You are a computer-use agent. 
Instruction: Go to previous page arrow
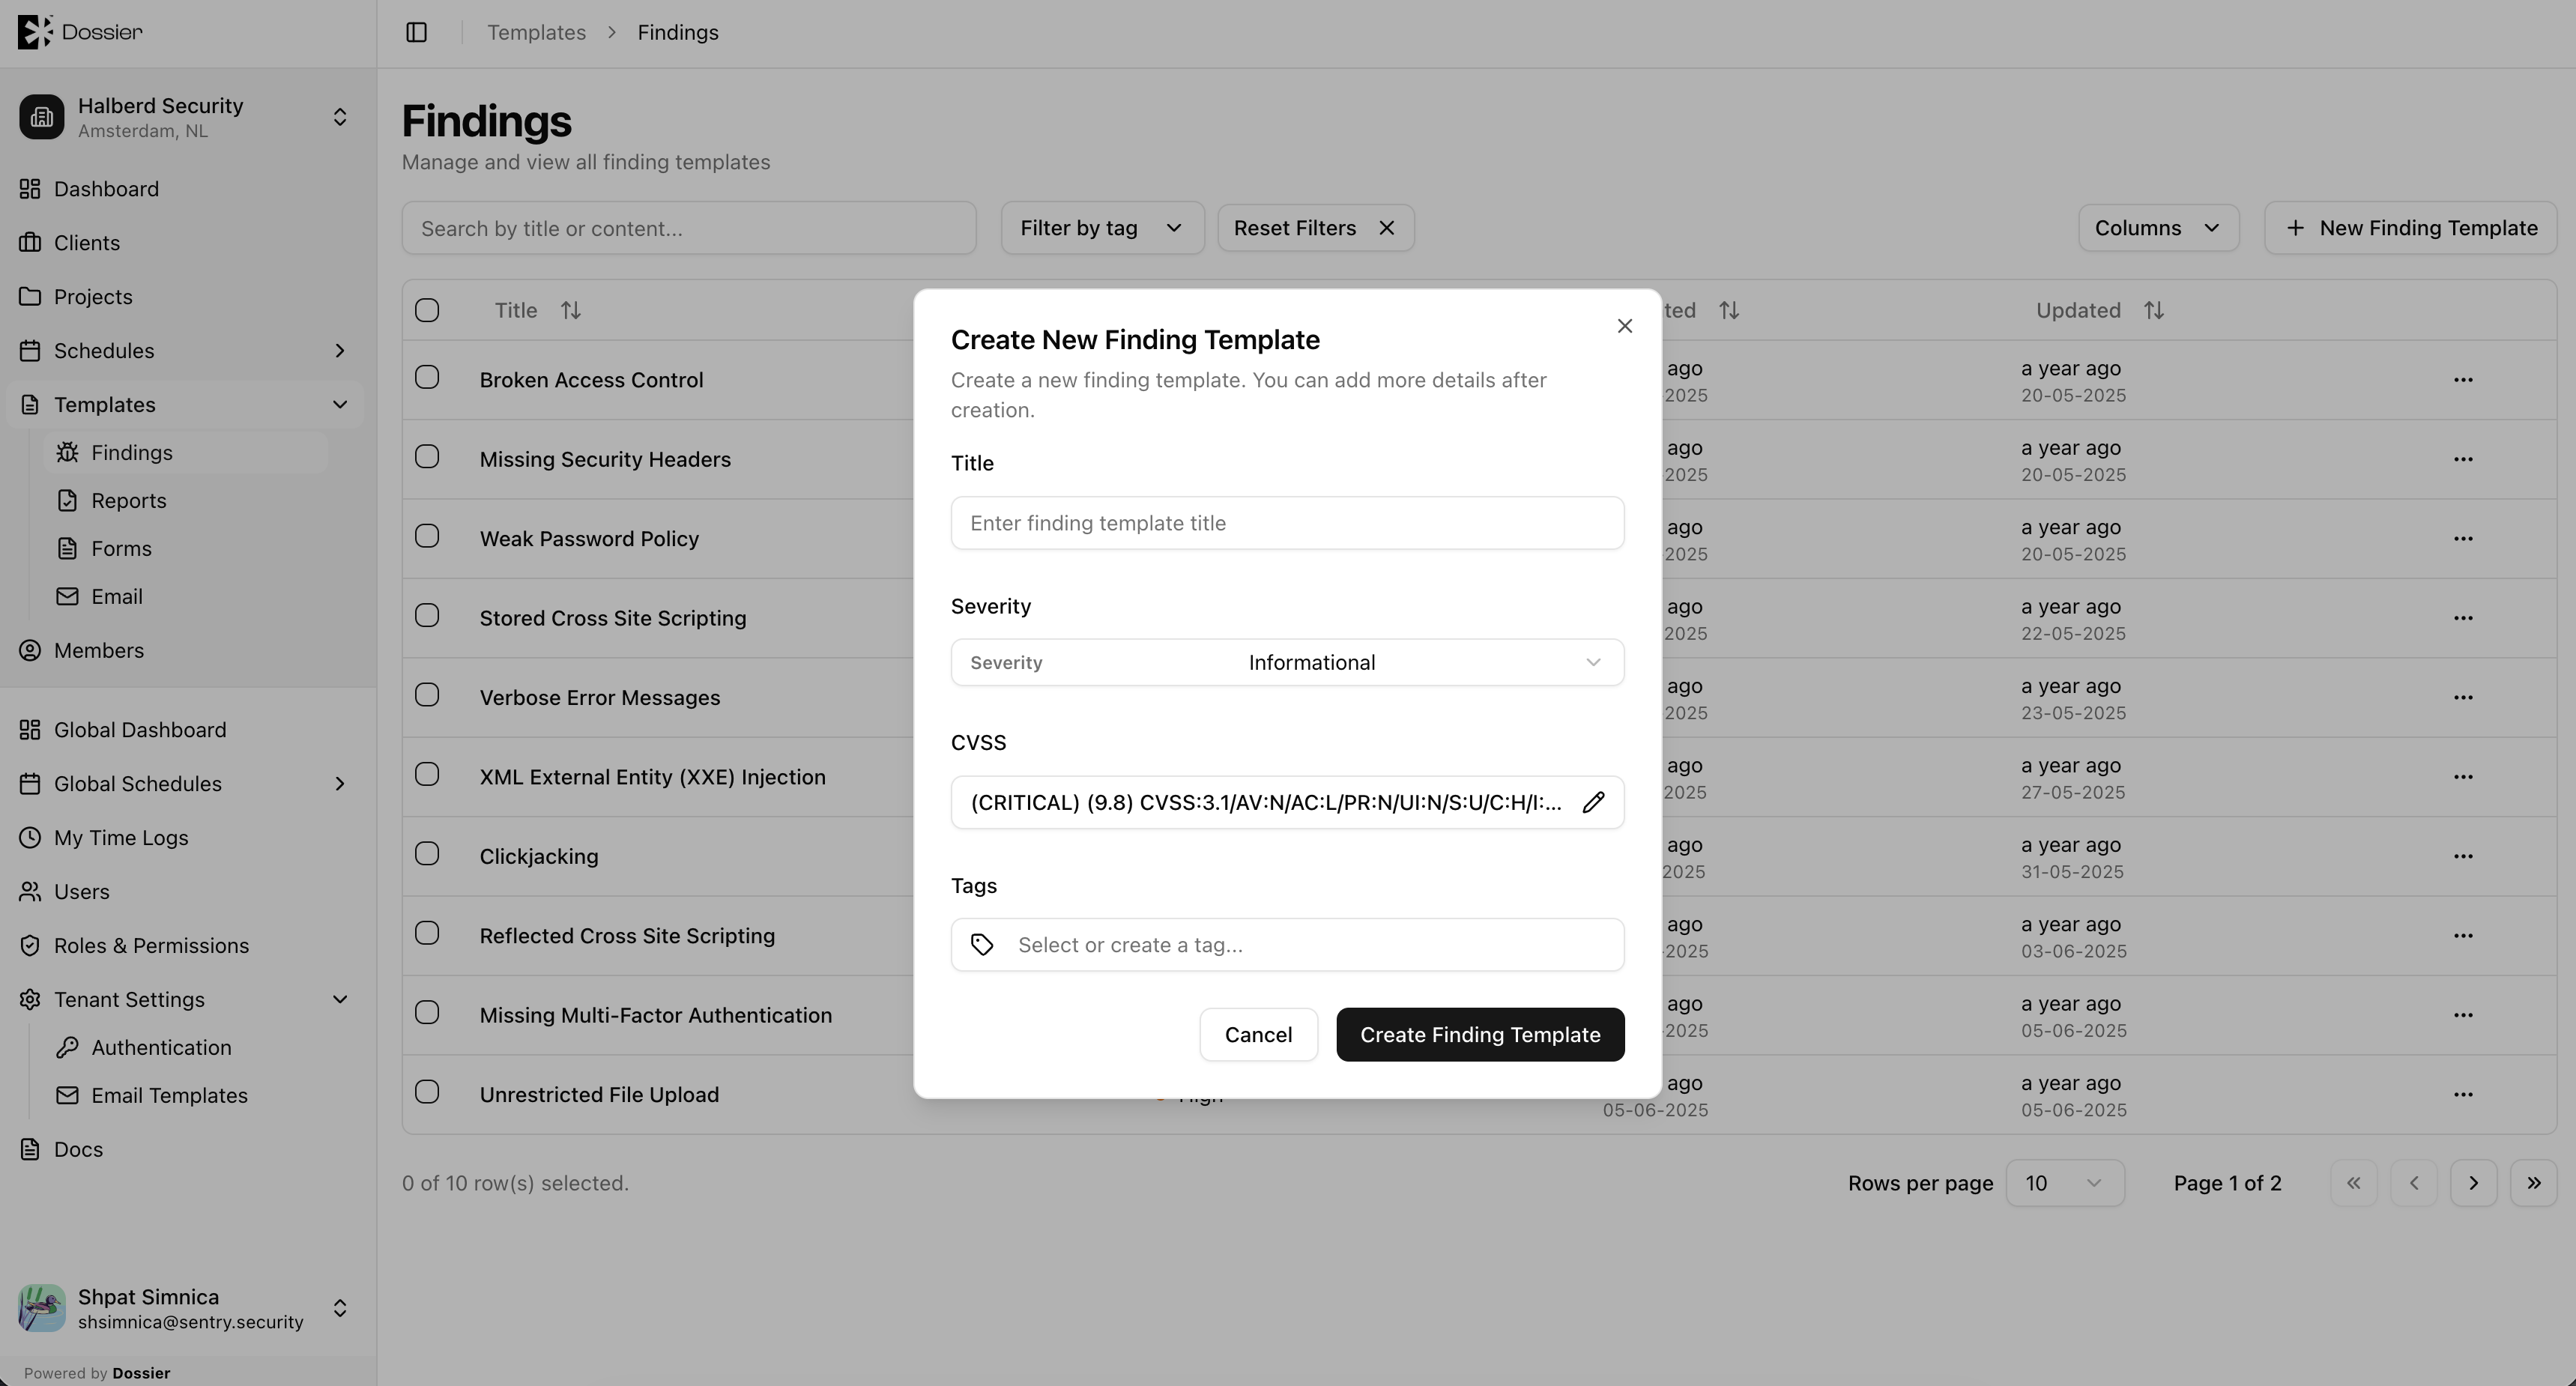(x=2413, y=1183)
